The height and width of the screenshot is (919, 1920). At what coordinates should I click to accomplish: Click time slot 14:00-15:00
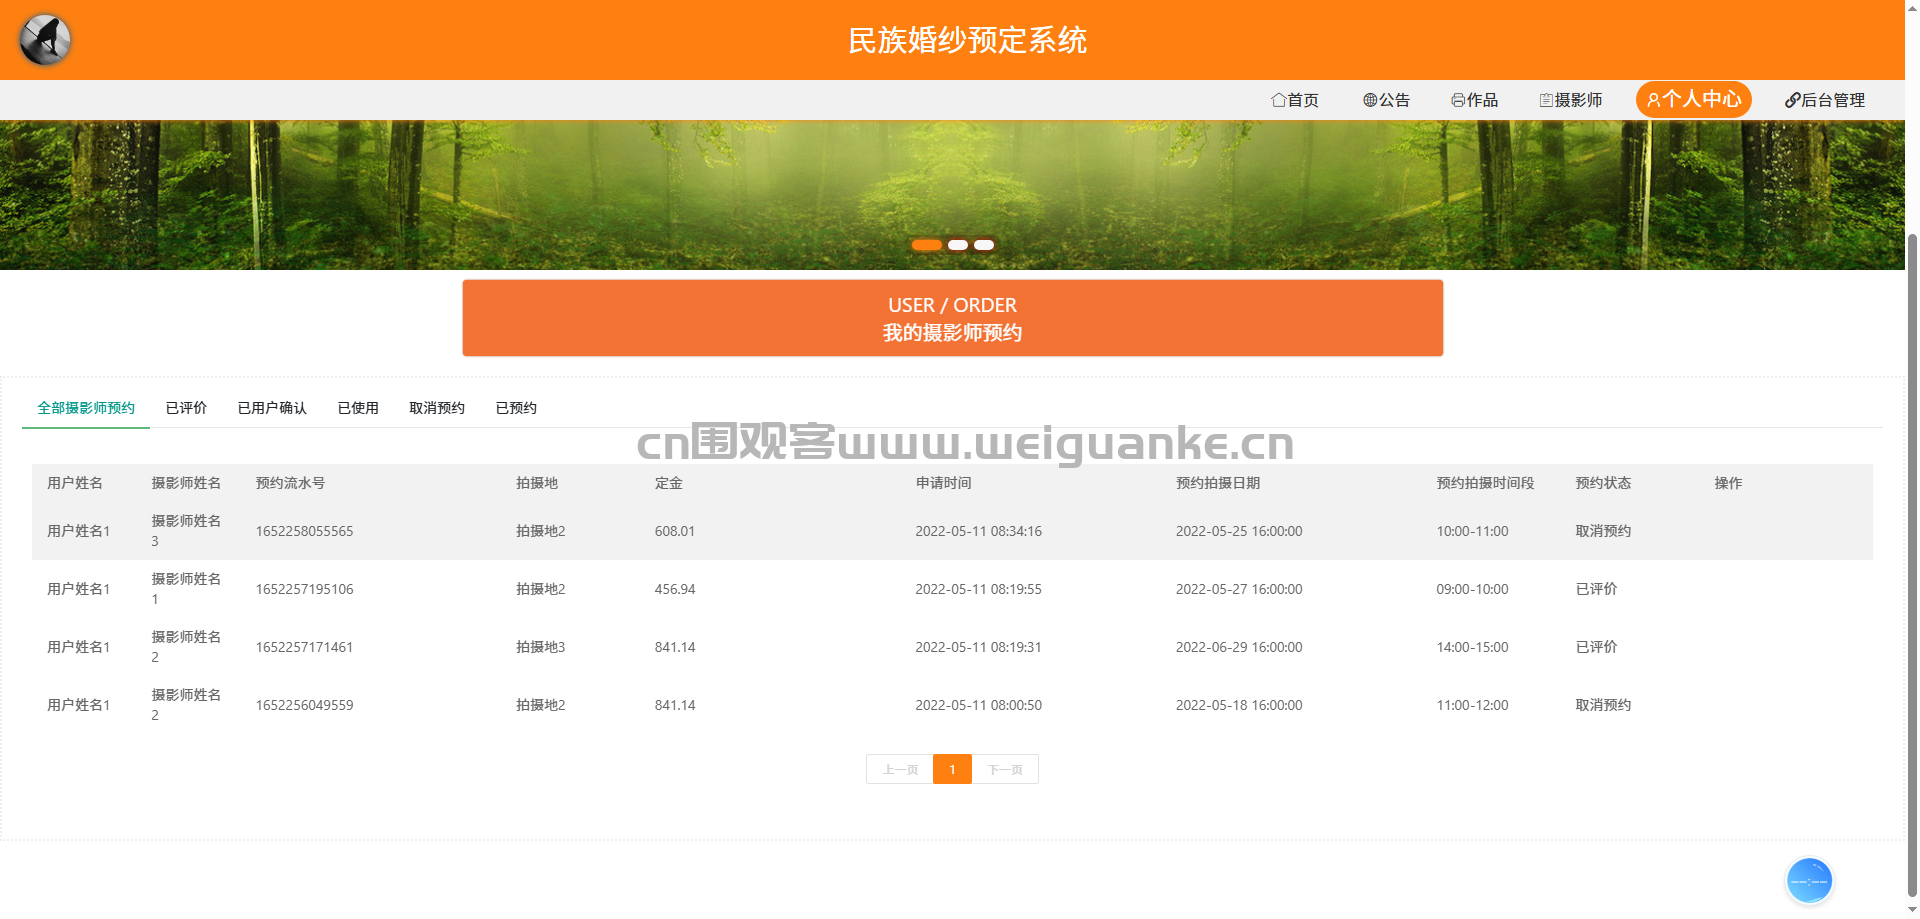pos(1472,647)
